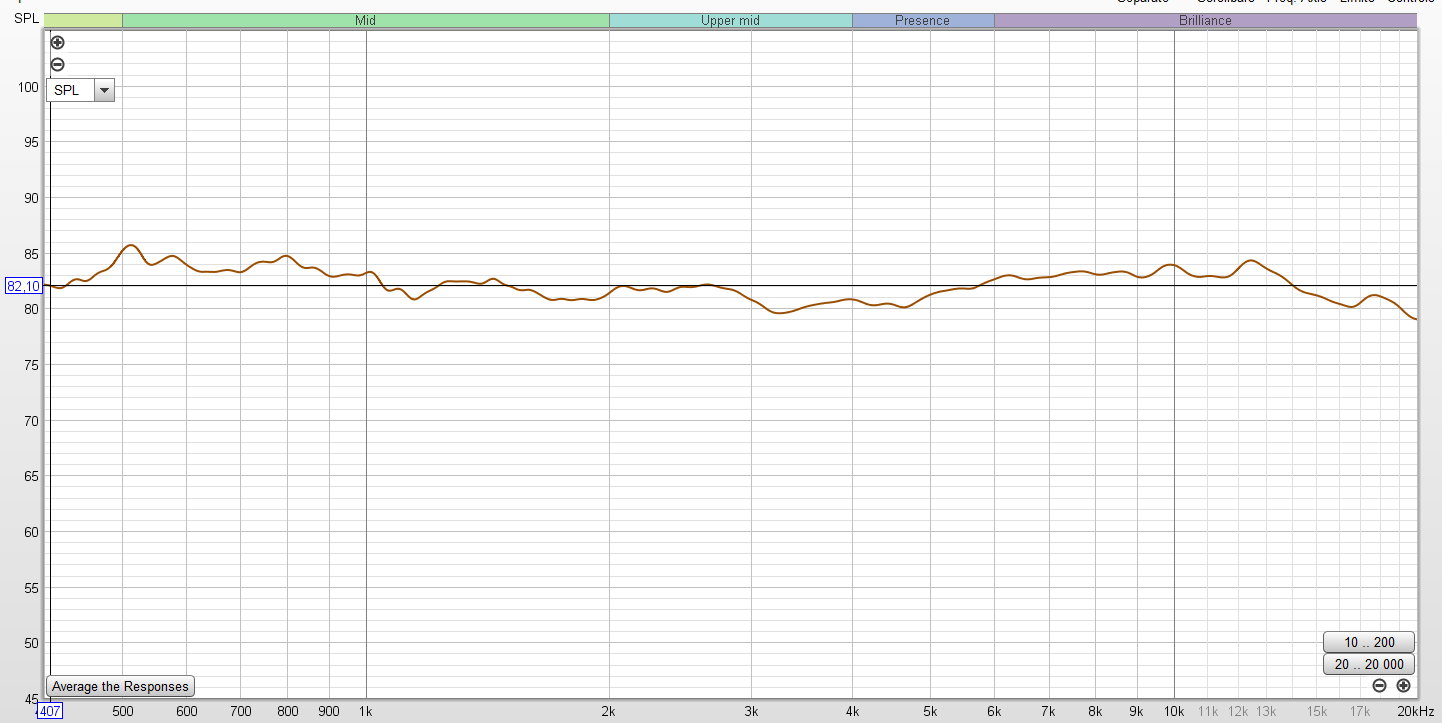Zoom out horizontally with the bottom-right minus icon
This screenshot has height=723, width=1442.
(1379, 685)
